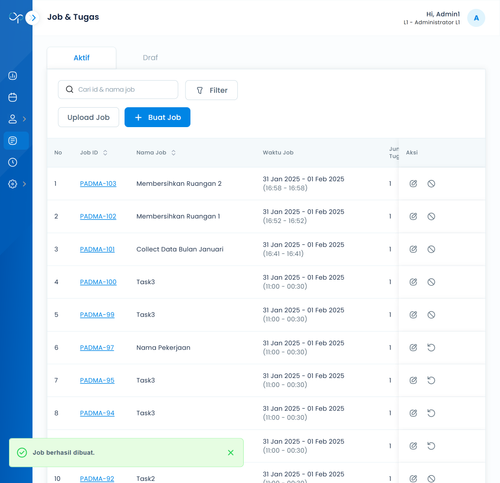Restore job PADMA-97 with undo icon

(431, 348)
